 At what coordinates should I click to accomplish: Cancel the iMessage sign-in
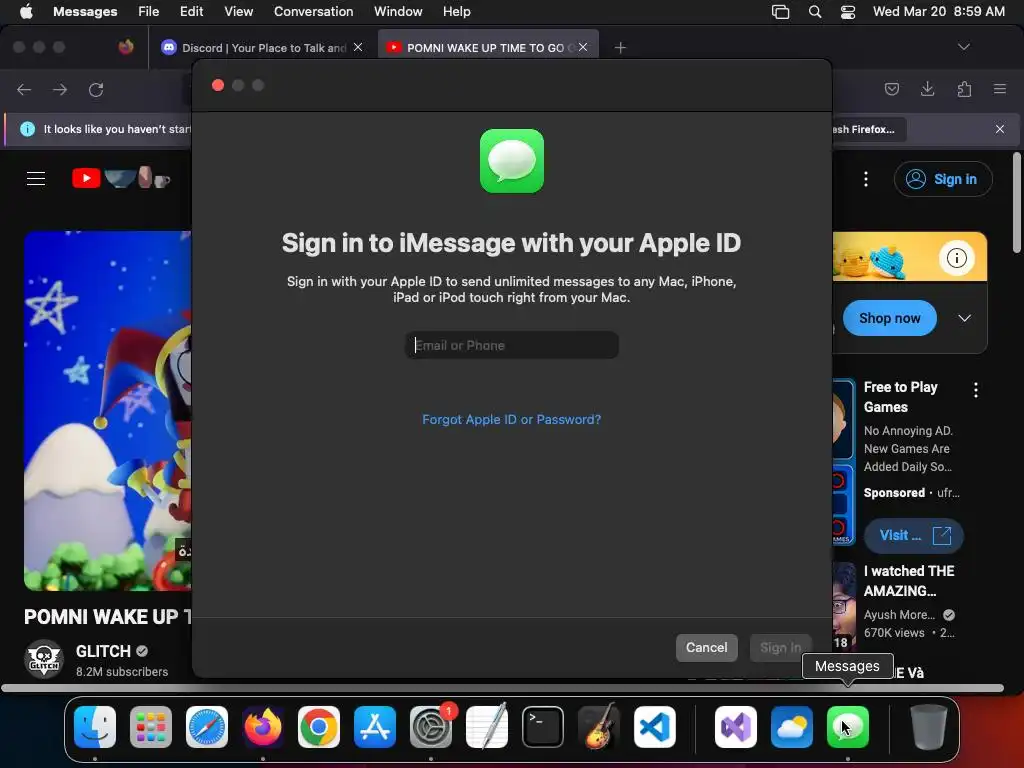[x=706, y=647]
